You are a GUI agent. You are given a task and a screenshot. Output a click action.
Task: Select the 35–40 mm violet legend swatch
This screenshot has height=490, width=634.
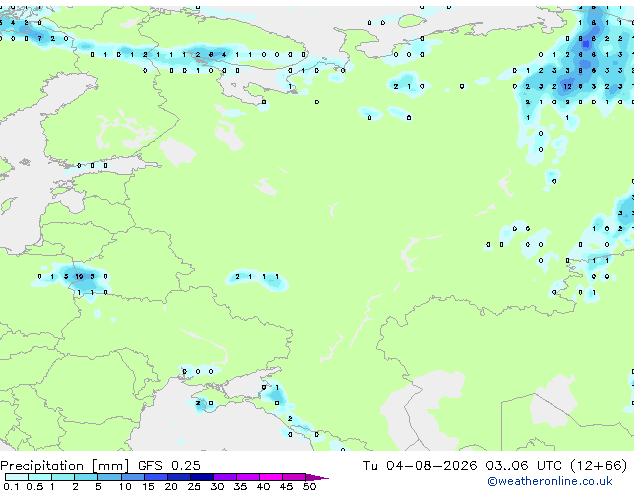pos(248,477)
